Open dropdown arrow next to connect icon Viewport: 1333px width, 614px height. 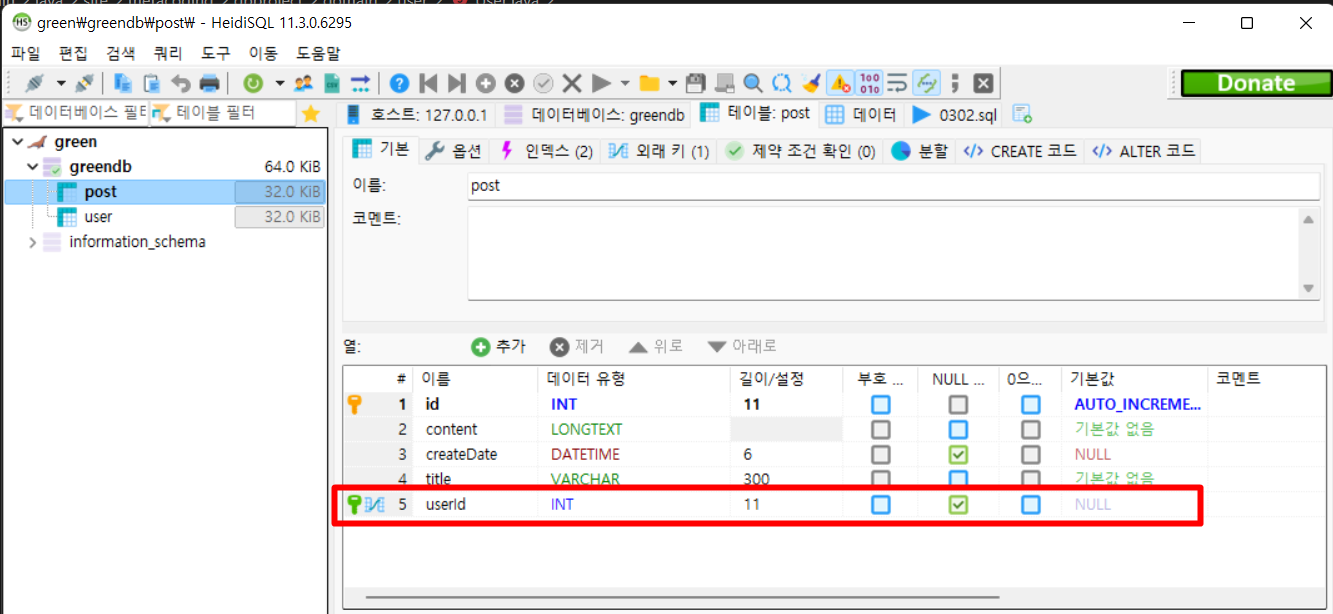point(61,83)
